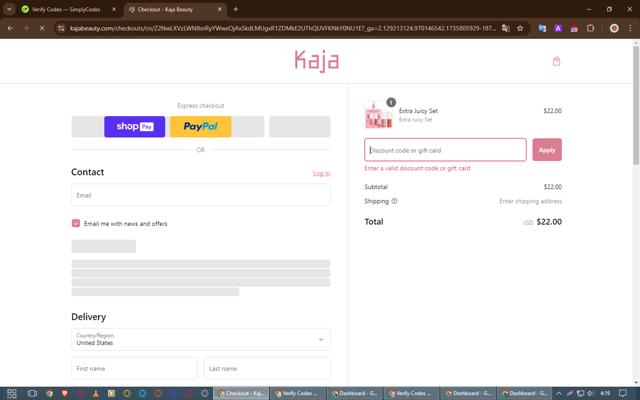This screenshot has height=400, width=640.
Task: Click the page vertical scrollbar
Action: click(x=636, y=106)
